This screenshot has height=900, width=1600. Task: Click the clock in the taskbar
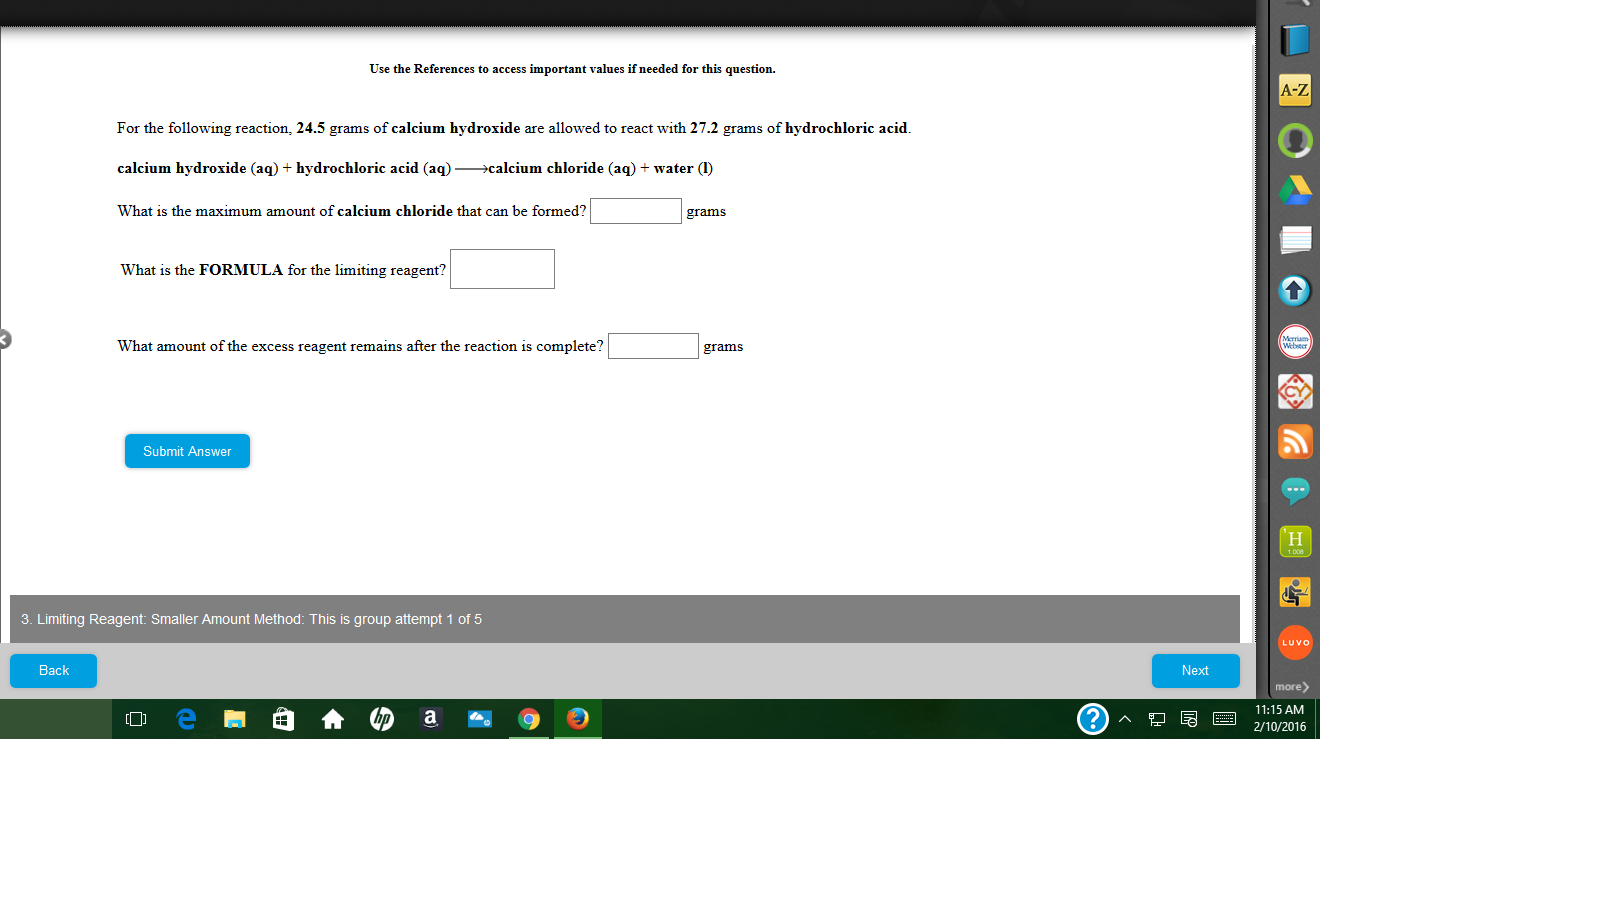[1280, 718]
